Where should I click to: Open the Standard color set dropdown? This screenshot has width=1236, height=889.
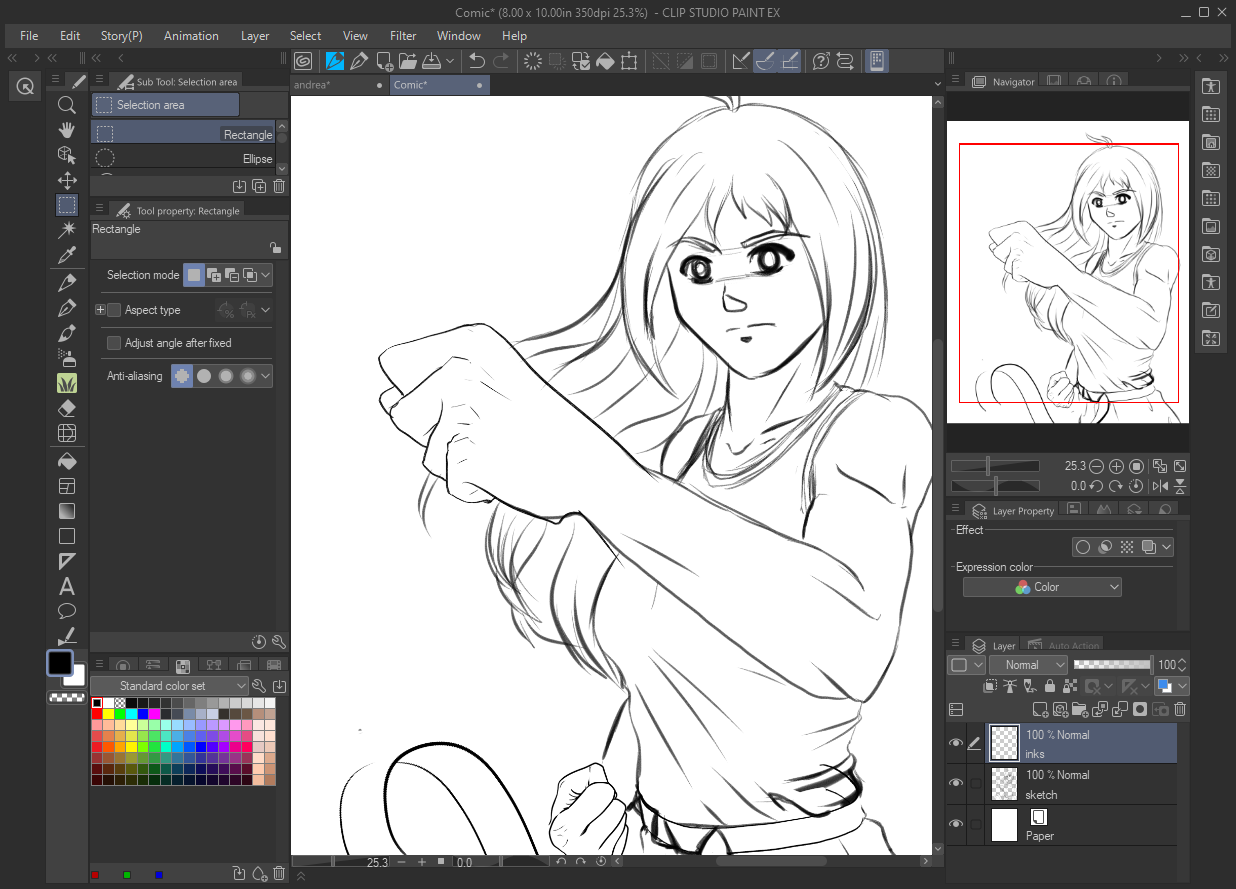pyautogui.click(x=169, y=686)
